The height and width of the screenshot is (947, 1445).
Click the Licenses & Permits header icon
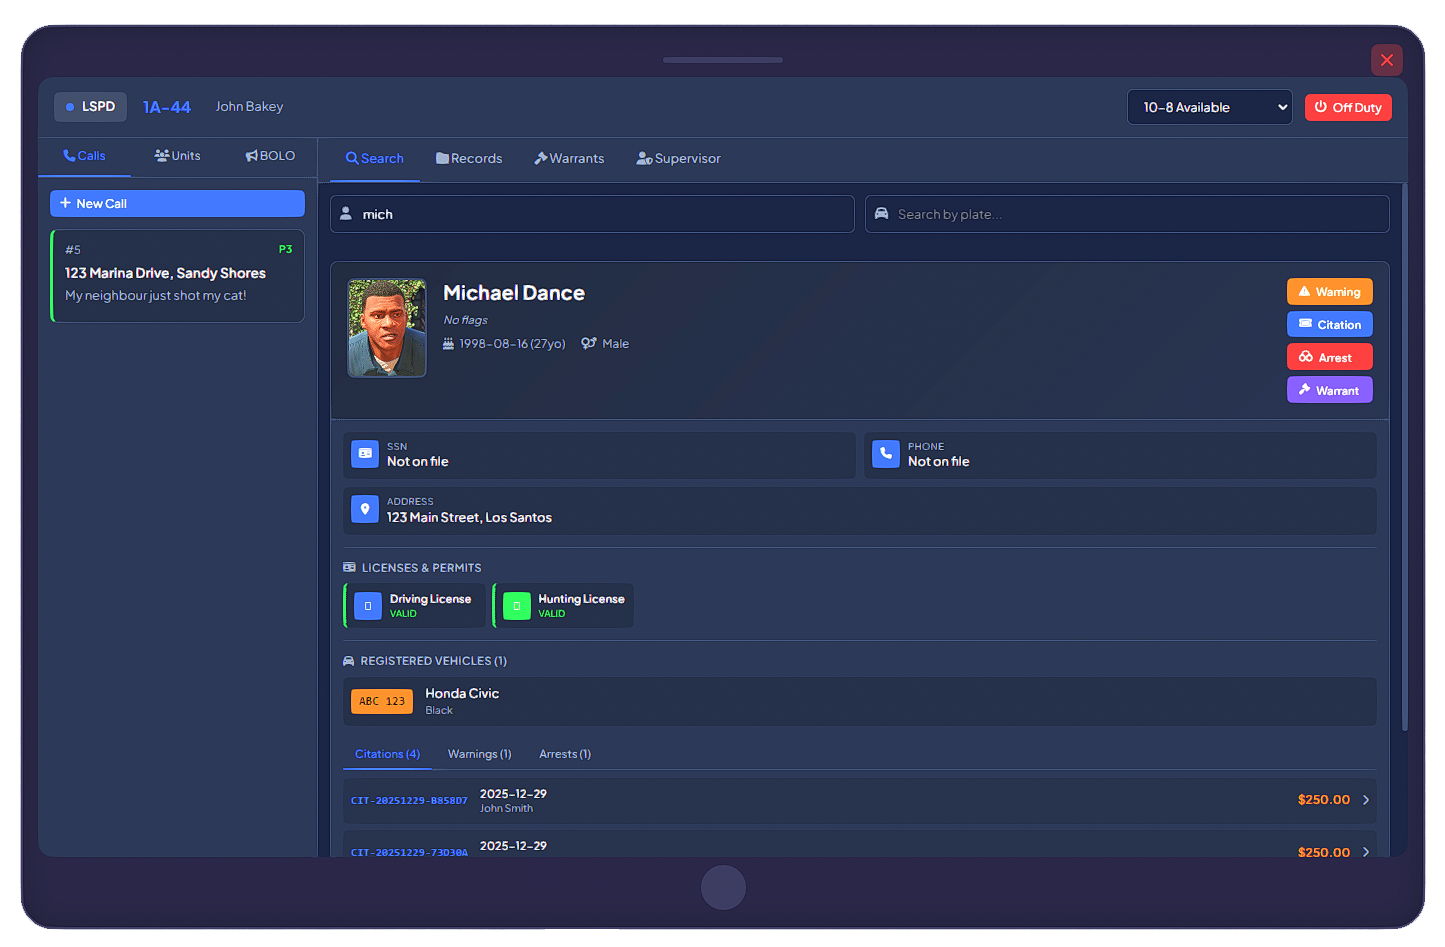pos(349,567)
